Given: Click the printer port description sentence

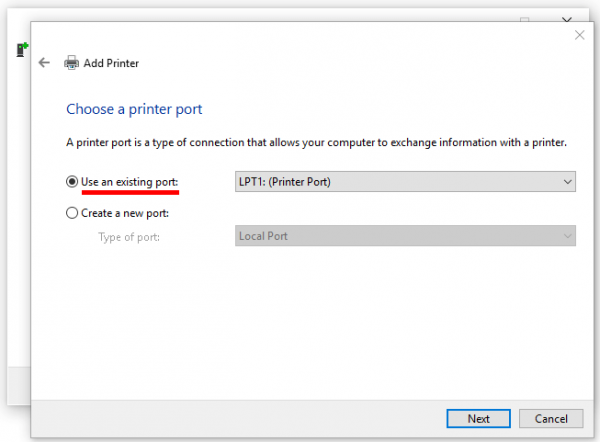Looking at the screenshot, I should pos(316,143).
